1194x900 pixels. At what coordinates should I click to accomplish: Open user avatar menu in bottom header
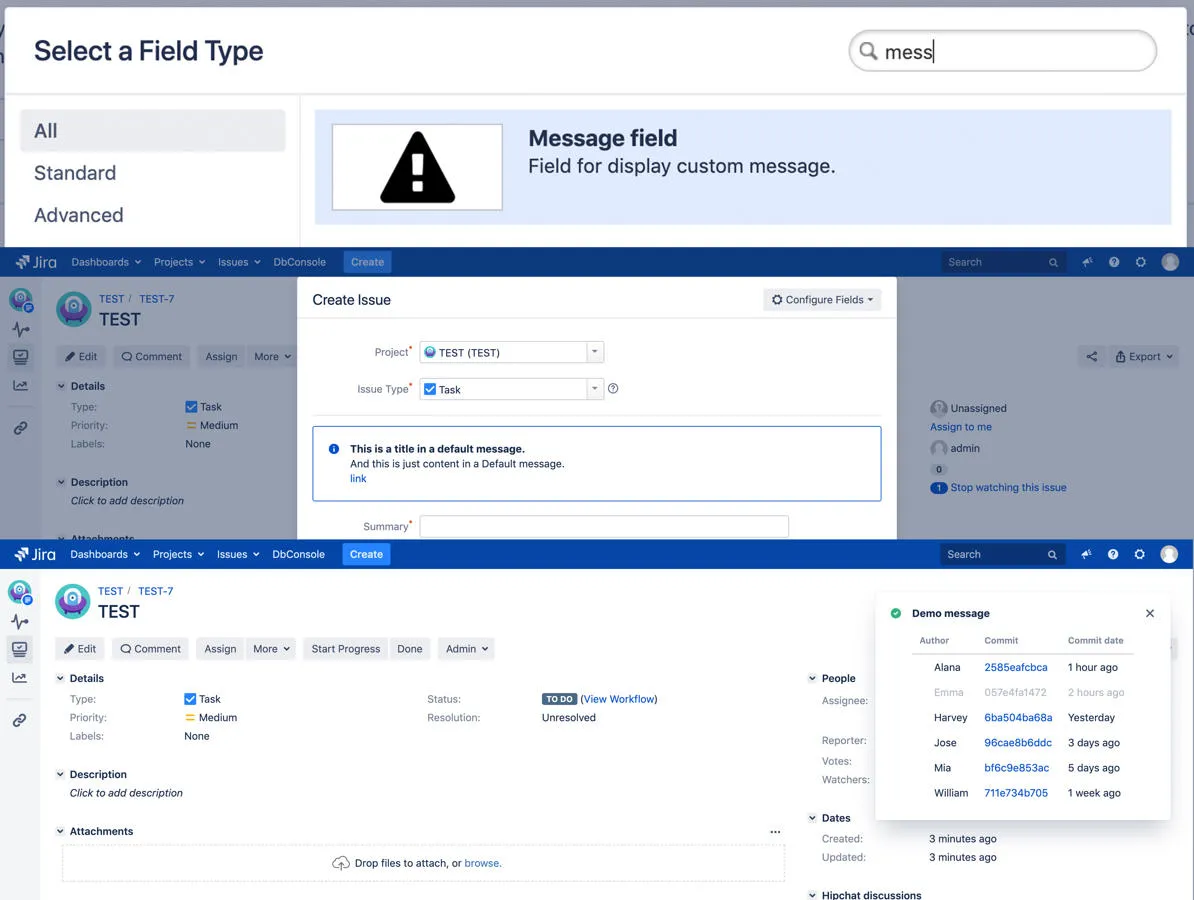1169,554
